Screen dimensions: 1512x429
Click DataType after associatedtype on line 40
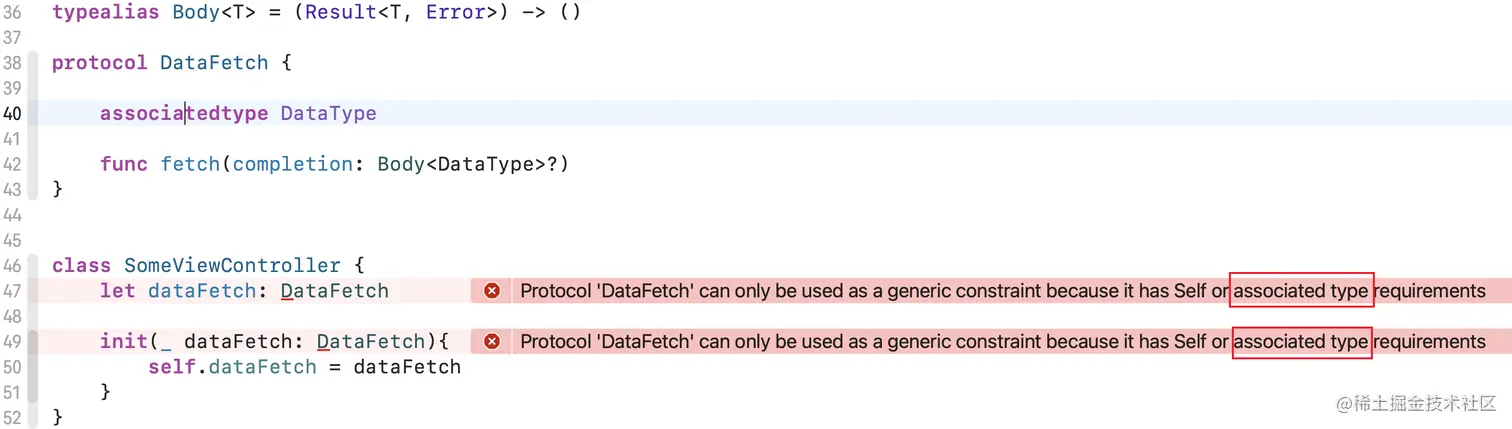[x=328, y=114]
